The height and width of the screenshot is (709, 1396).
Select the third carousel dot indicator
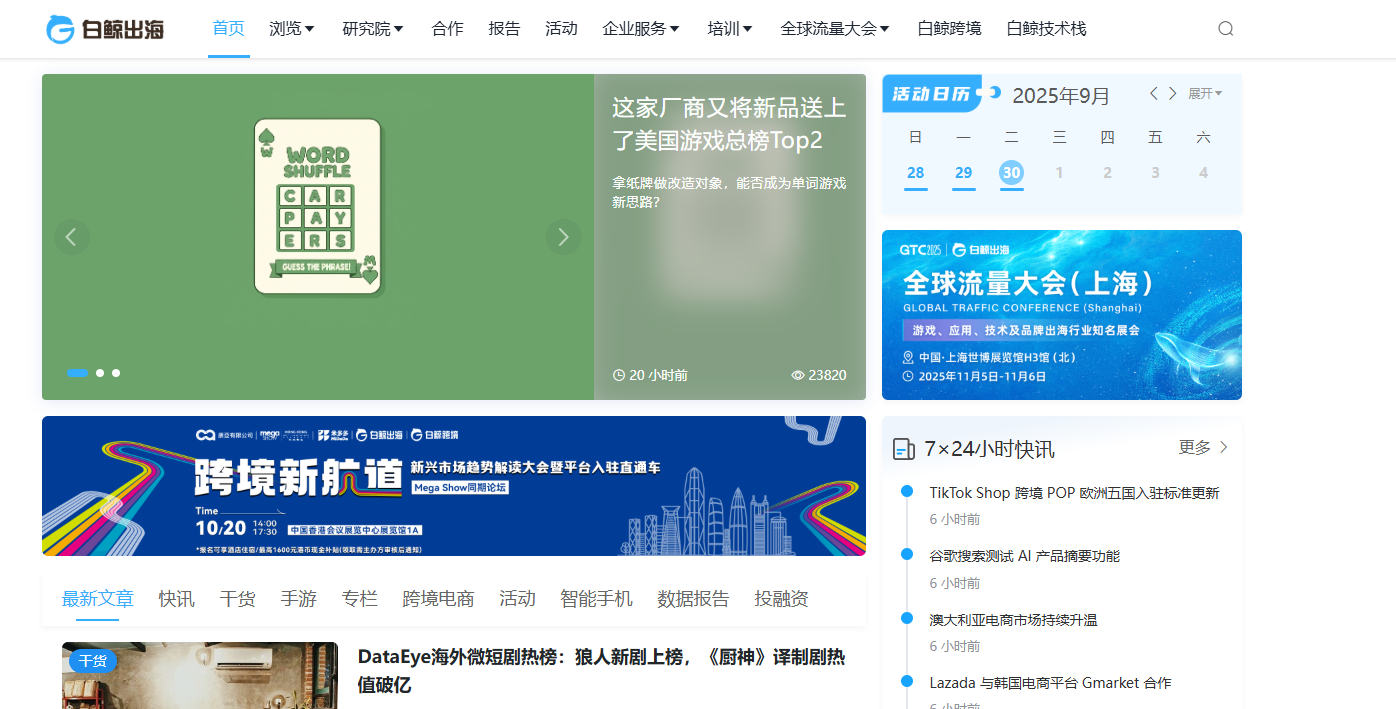[x=116, y=373]
